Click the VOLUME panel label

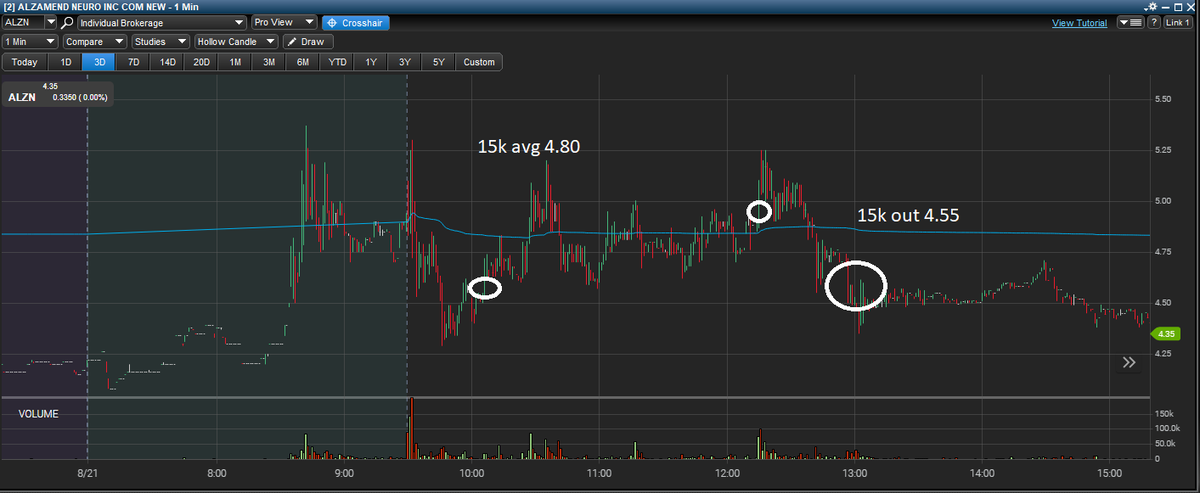tap(37, 413)
